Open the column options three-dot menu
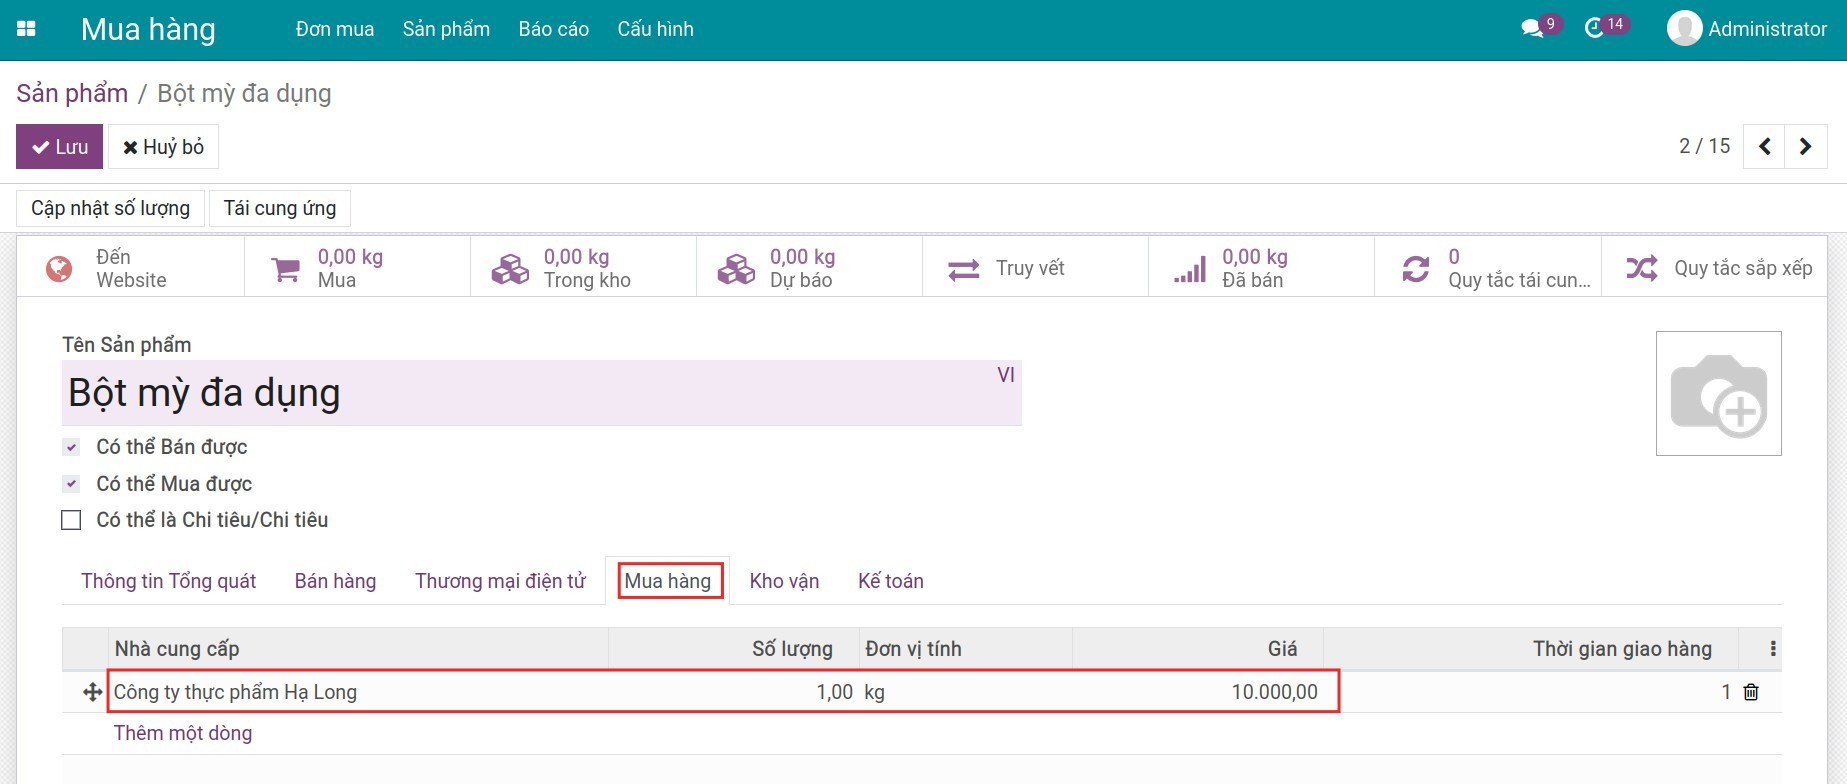The height and width of the screenshot is (784, 1847). (x=1773, y=649)
